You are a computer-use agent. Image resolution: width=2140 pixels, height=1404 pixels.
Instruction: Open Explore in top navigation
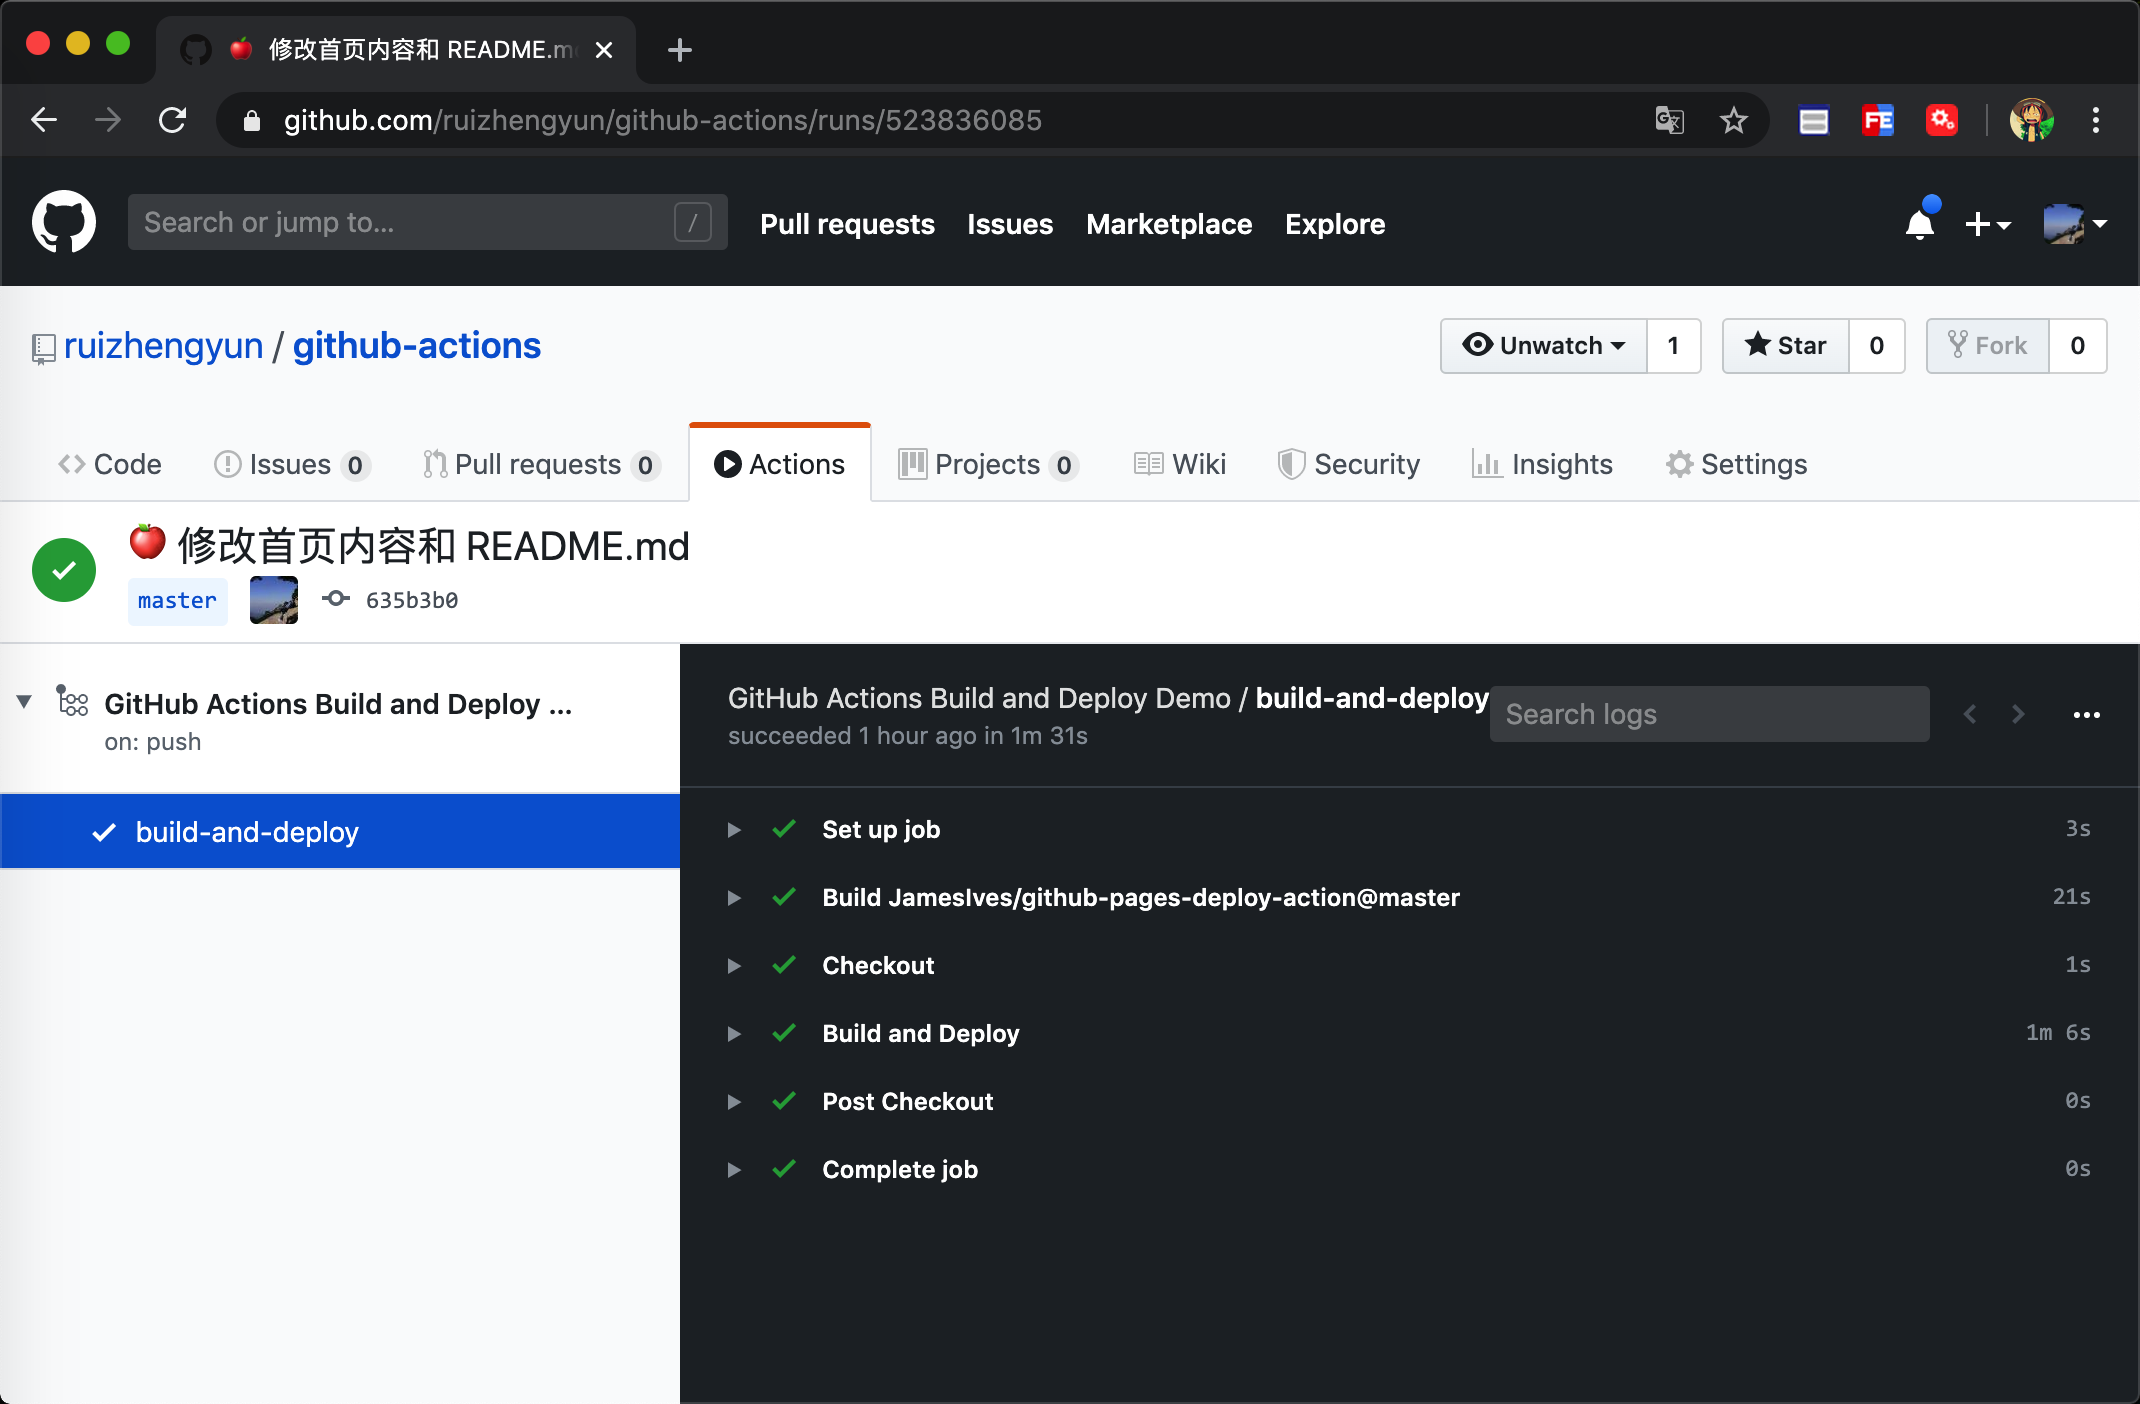click(1335, 224)
